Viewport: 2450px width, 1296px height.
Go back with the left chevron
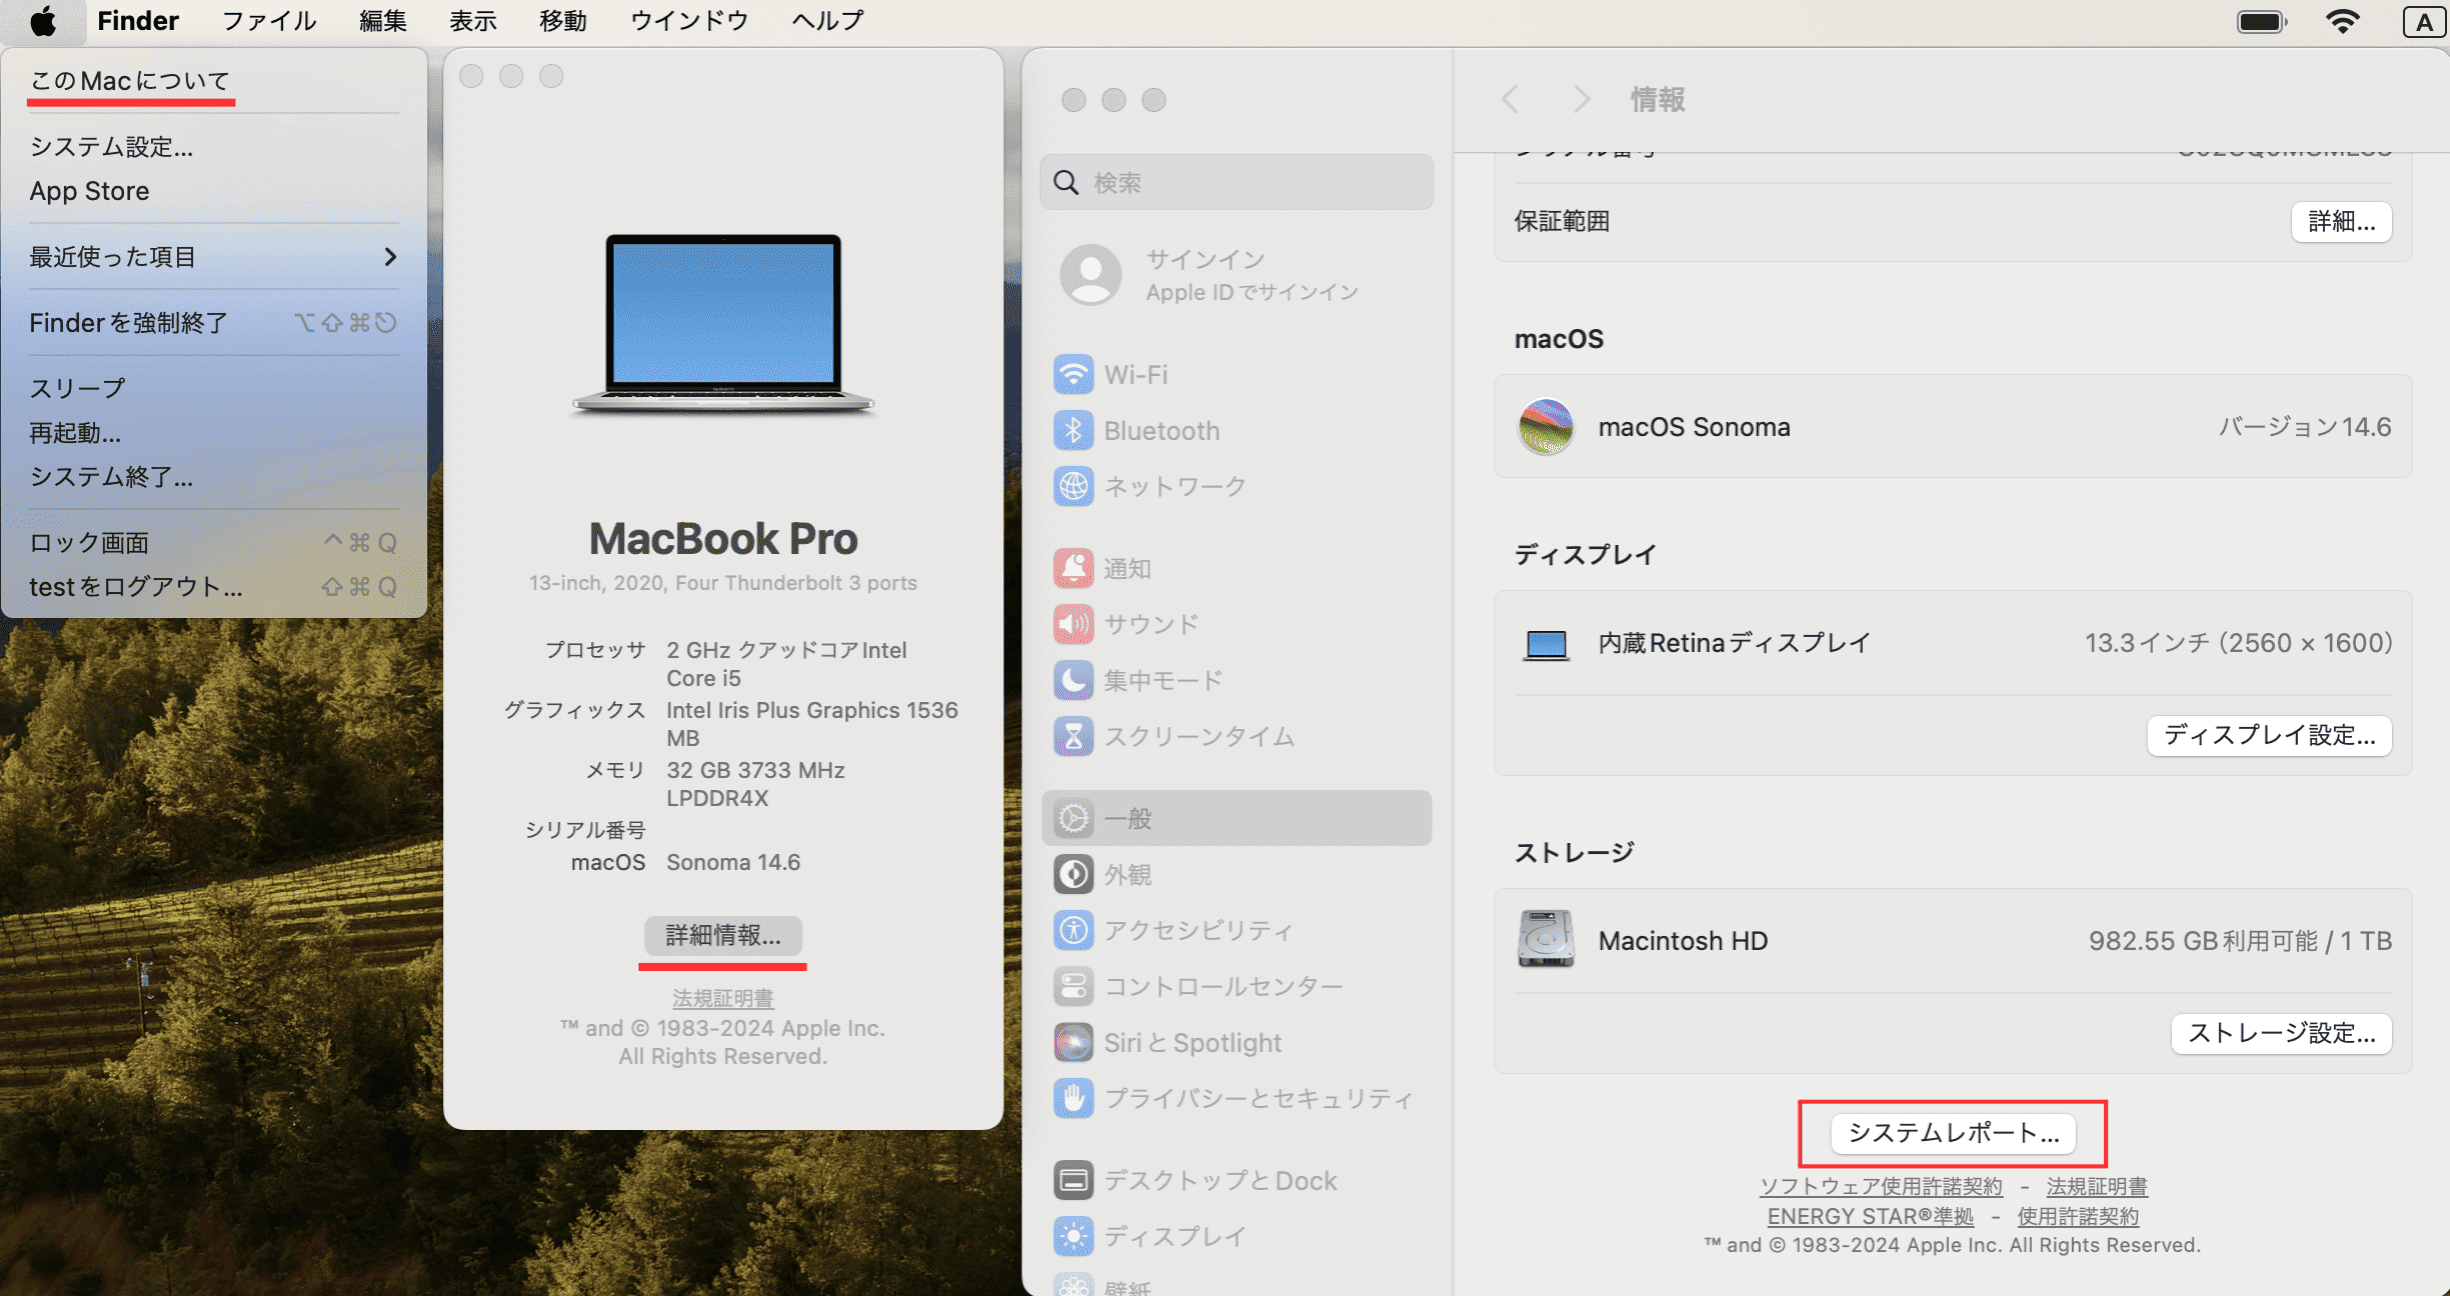coord(1510,99)
